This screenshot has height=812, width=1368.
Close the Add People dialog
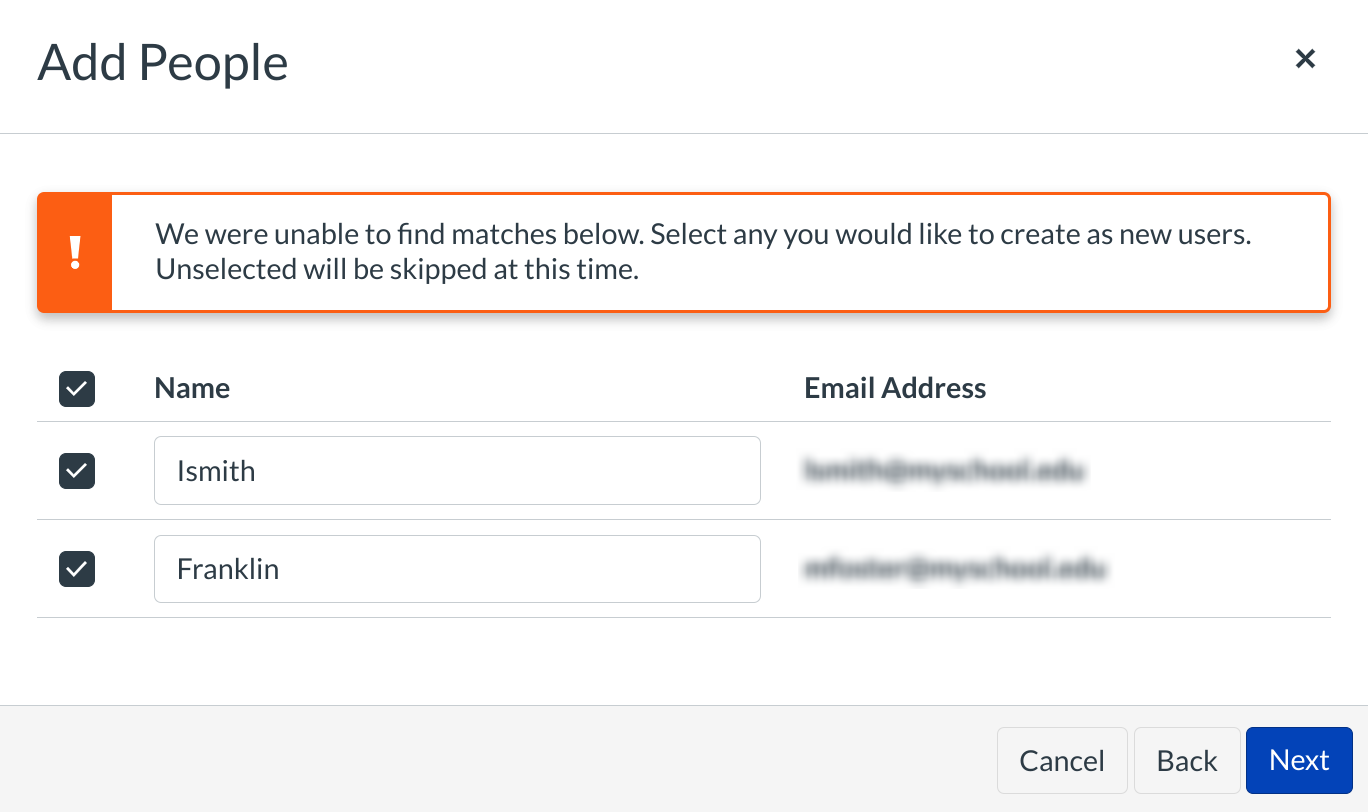(x=1305, y=59)
